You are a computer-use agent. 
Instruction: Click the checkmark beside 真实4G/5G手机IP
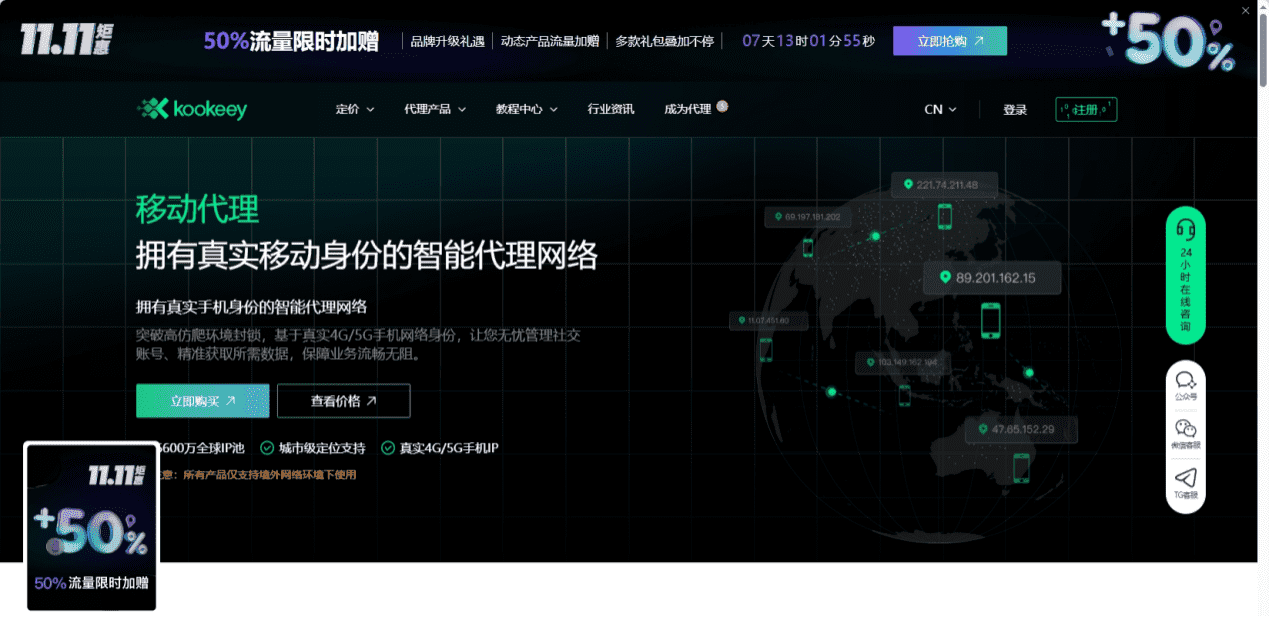coord(388,448)
